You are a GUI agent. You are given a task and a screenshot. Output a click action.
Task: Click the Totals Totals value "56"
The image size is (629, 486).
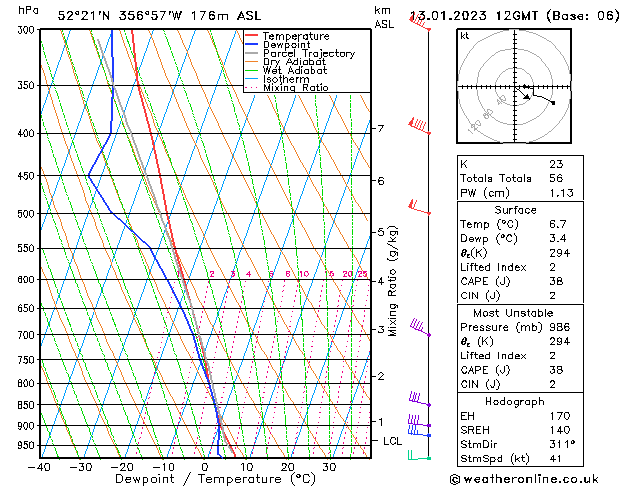(556, 178)
